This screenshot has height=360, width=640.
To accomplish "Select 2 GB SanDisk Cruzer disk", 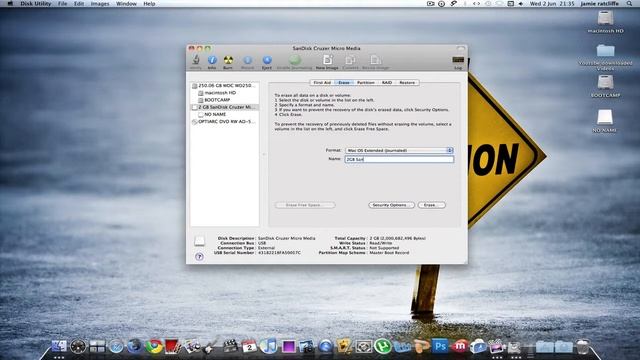I will point(224,107).
